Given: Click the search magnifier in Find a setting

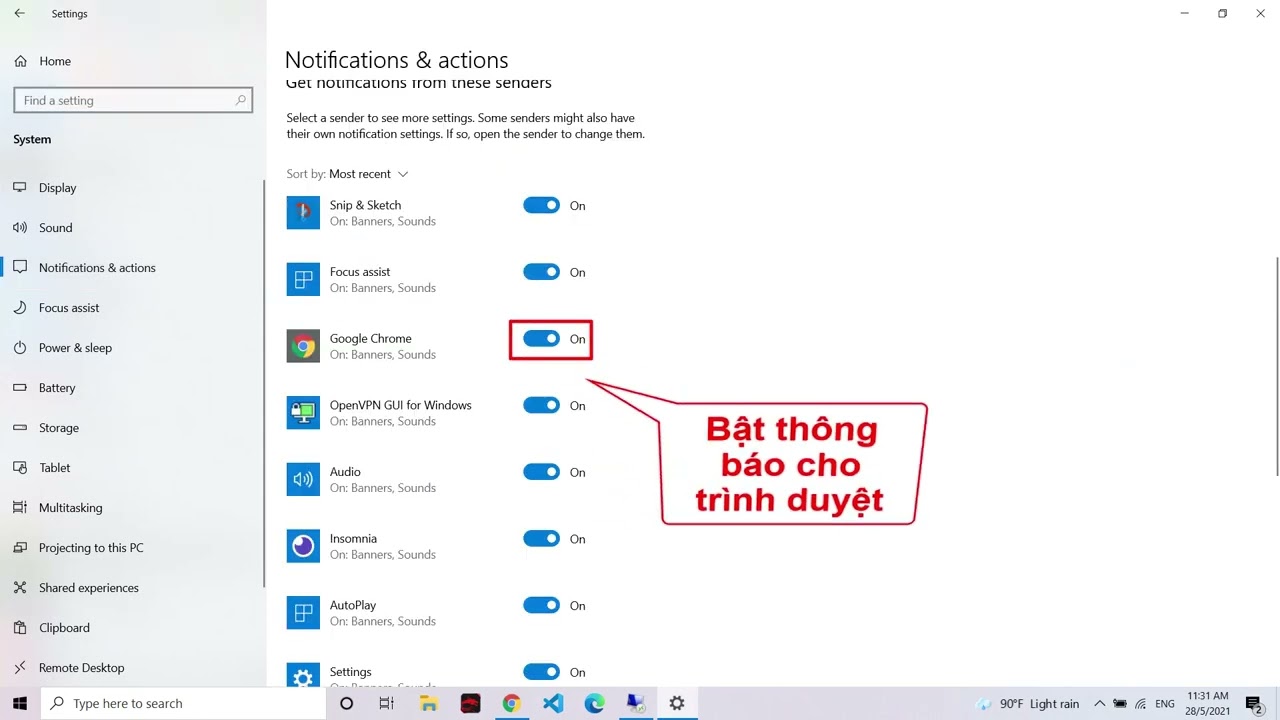Looking at the screenshot, I should (240, 100).
